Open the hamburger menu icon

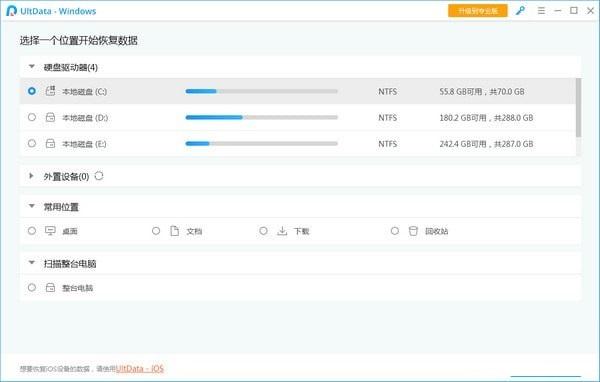coord(541,11)
